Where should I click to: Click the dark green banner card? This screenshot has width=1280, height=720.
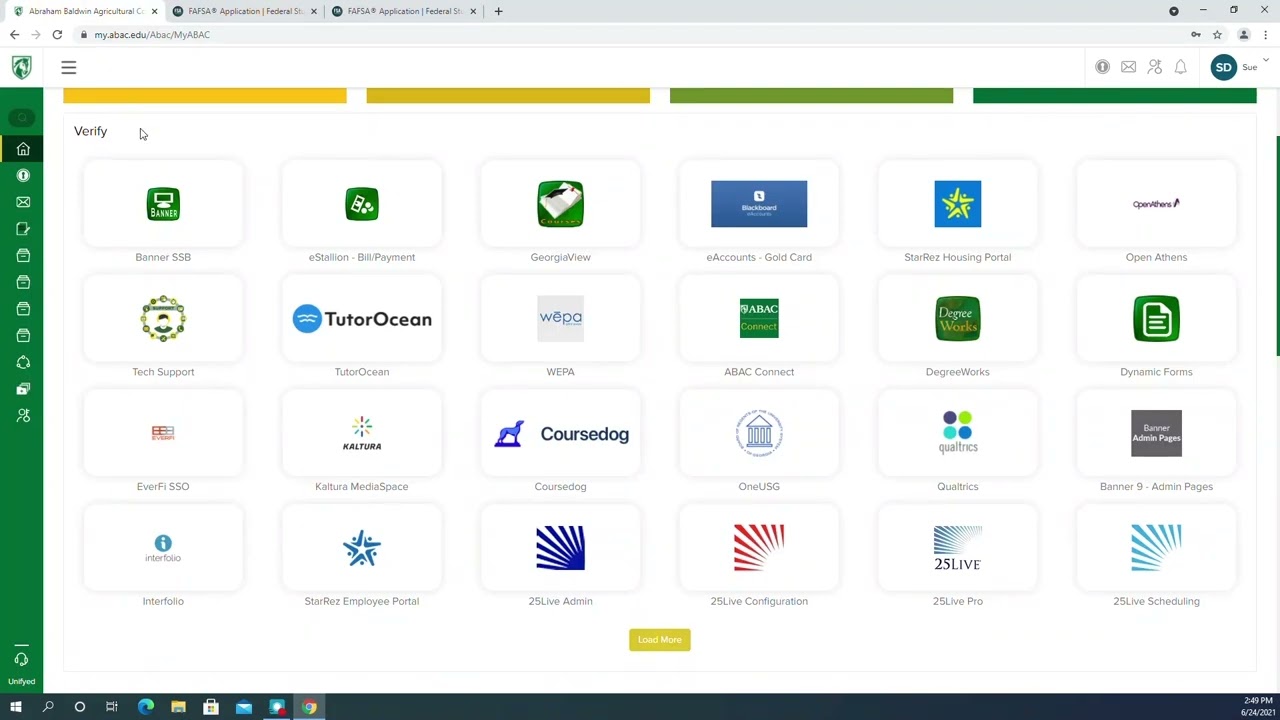1114,96
